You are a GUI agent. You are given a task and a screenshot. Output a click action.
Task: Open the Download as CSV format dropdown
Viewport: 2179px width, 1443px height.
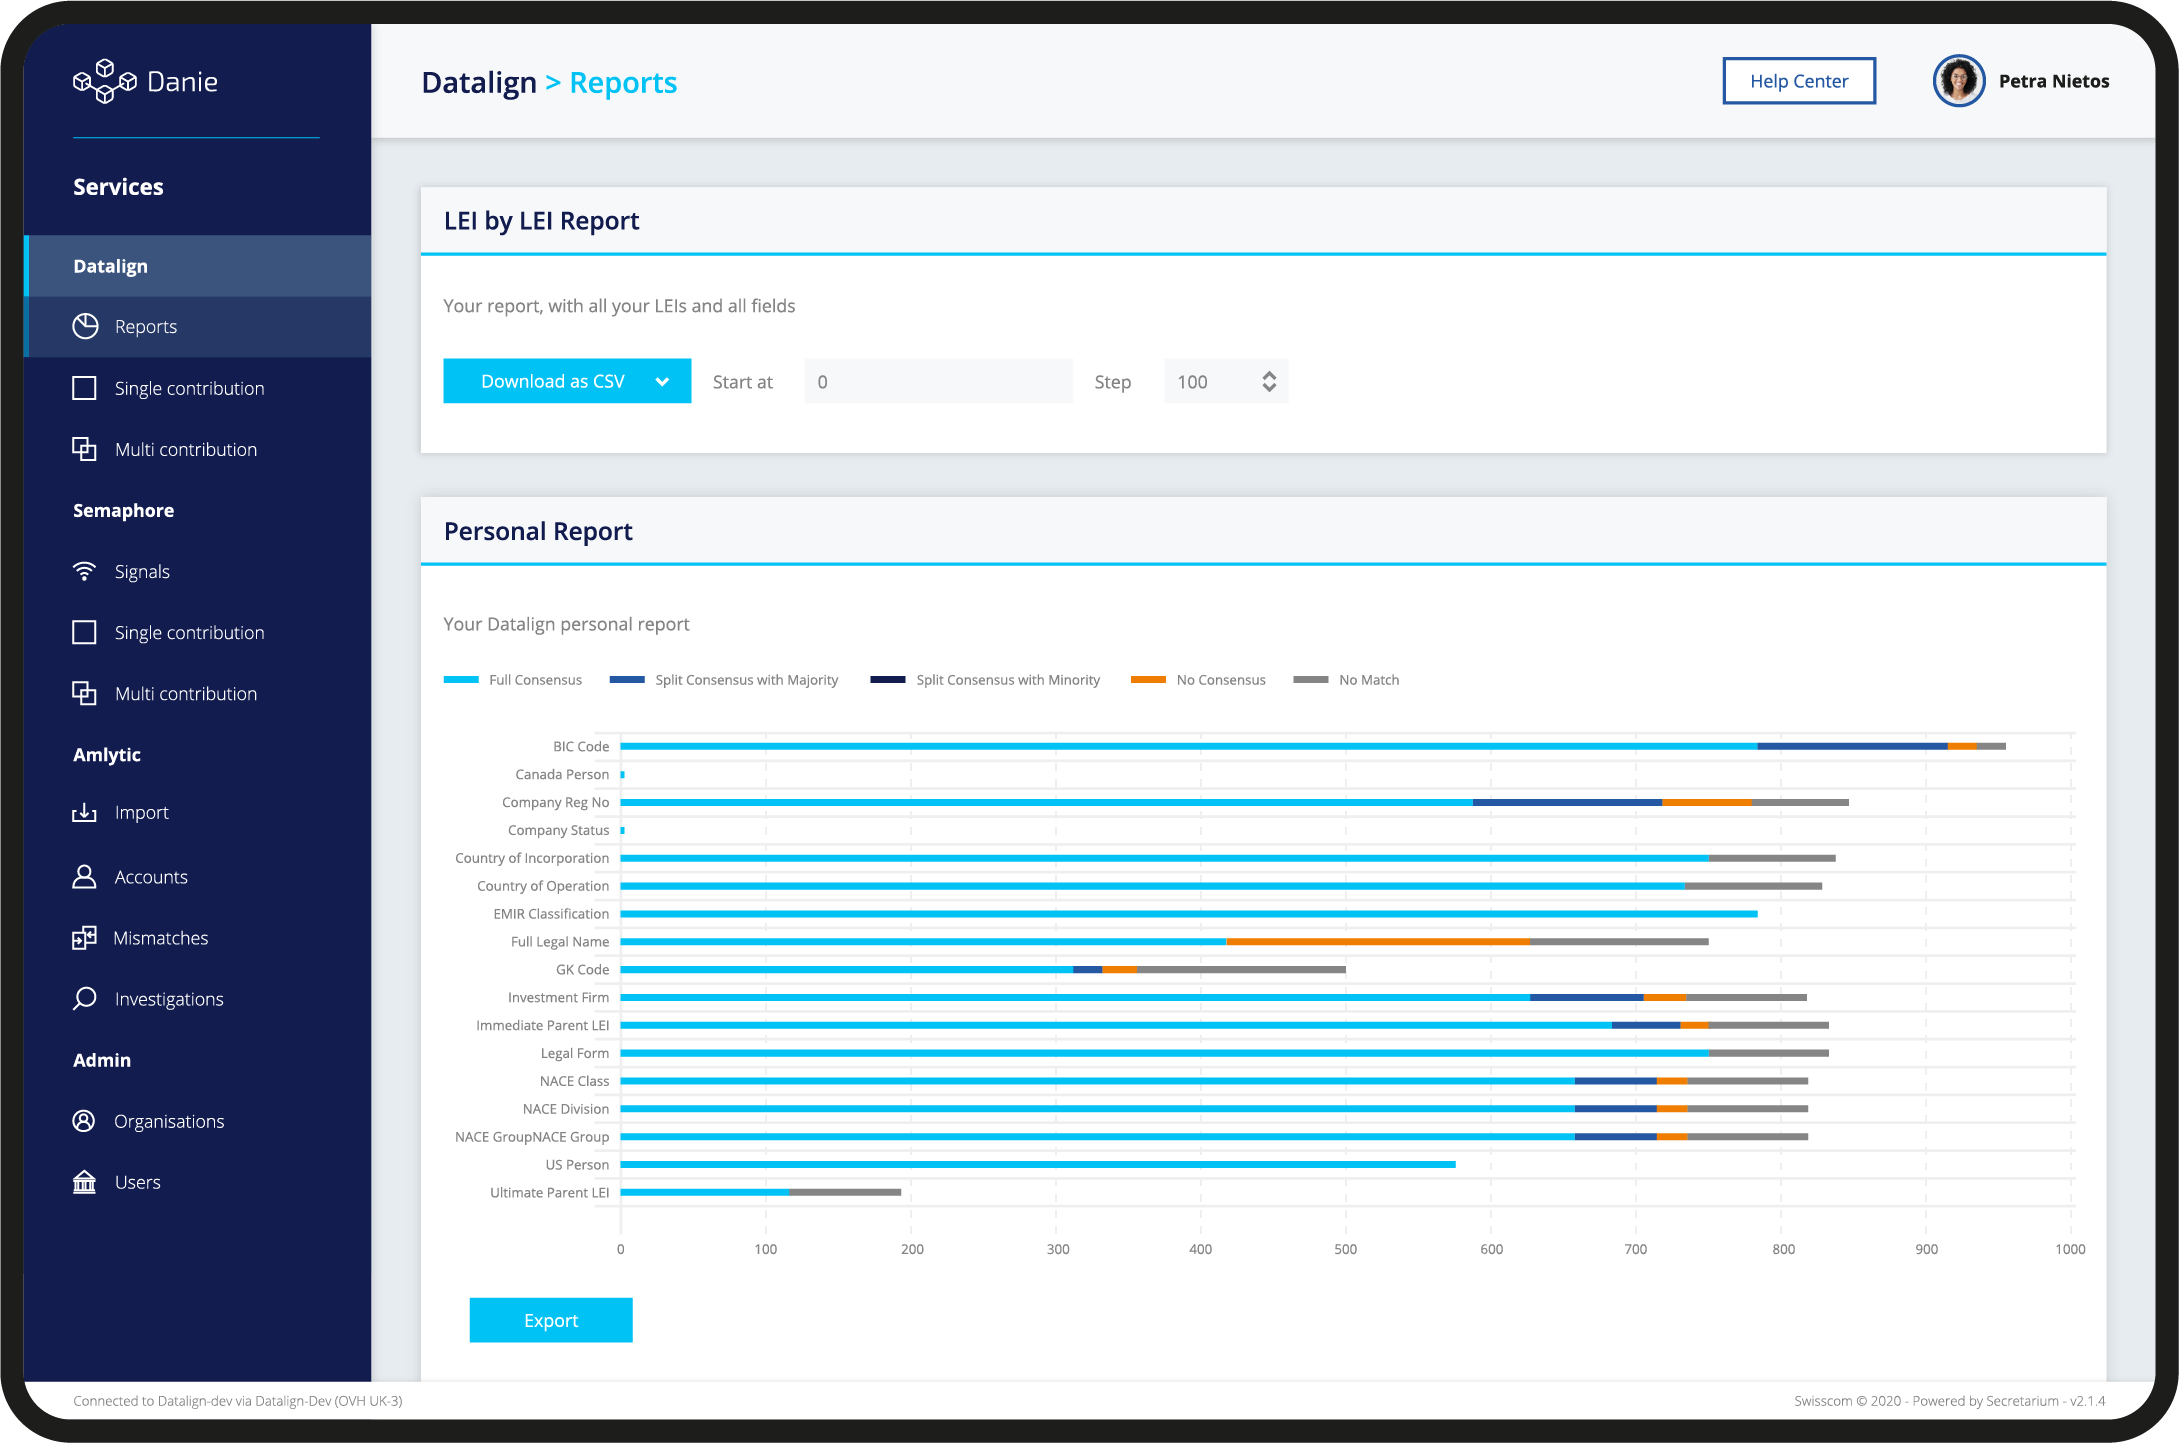pyautogui.click(x=662, y=381)
